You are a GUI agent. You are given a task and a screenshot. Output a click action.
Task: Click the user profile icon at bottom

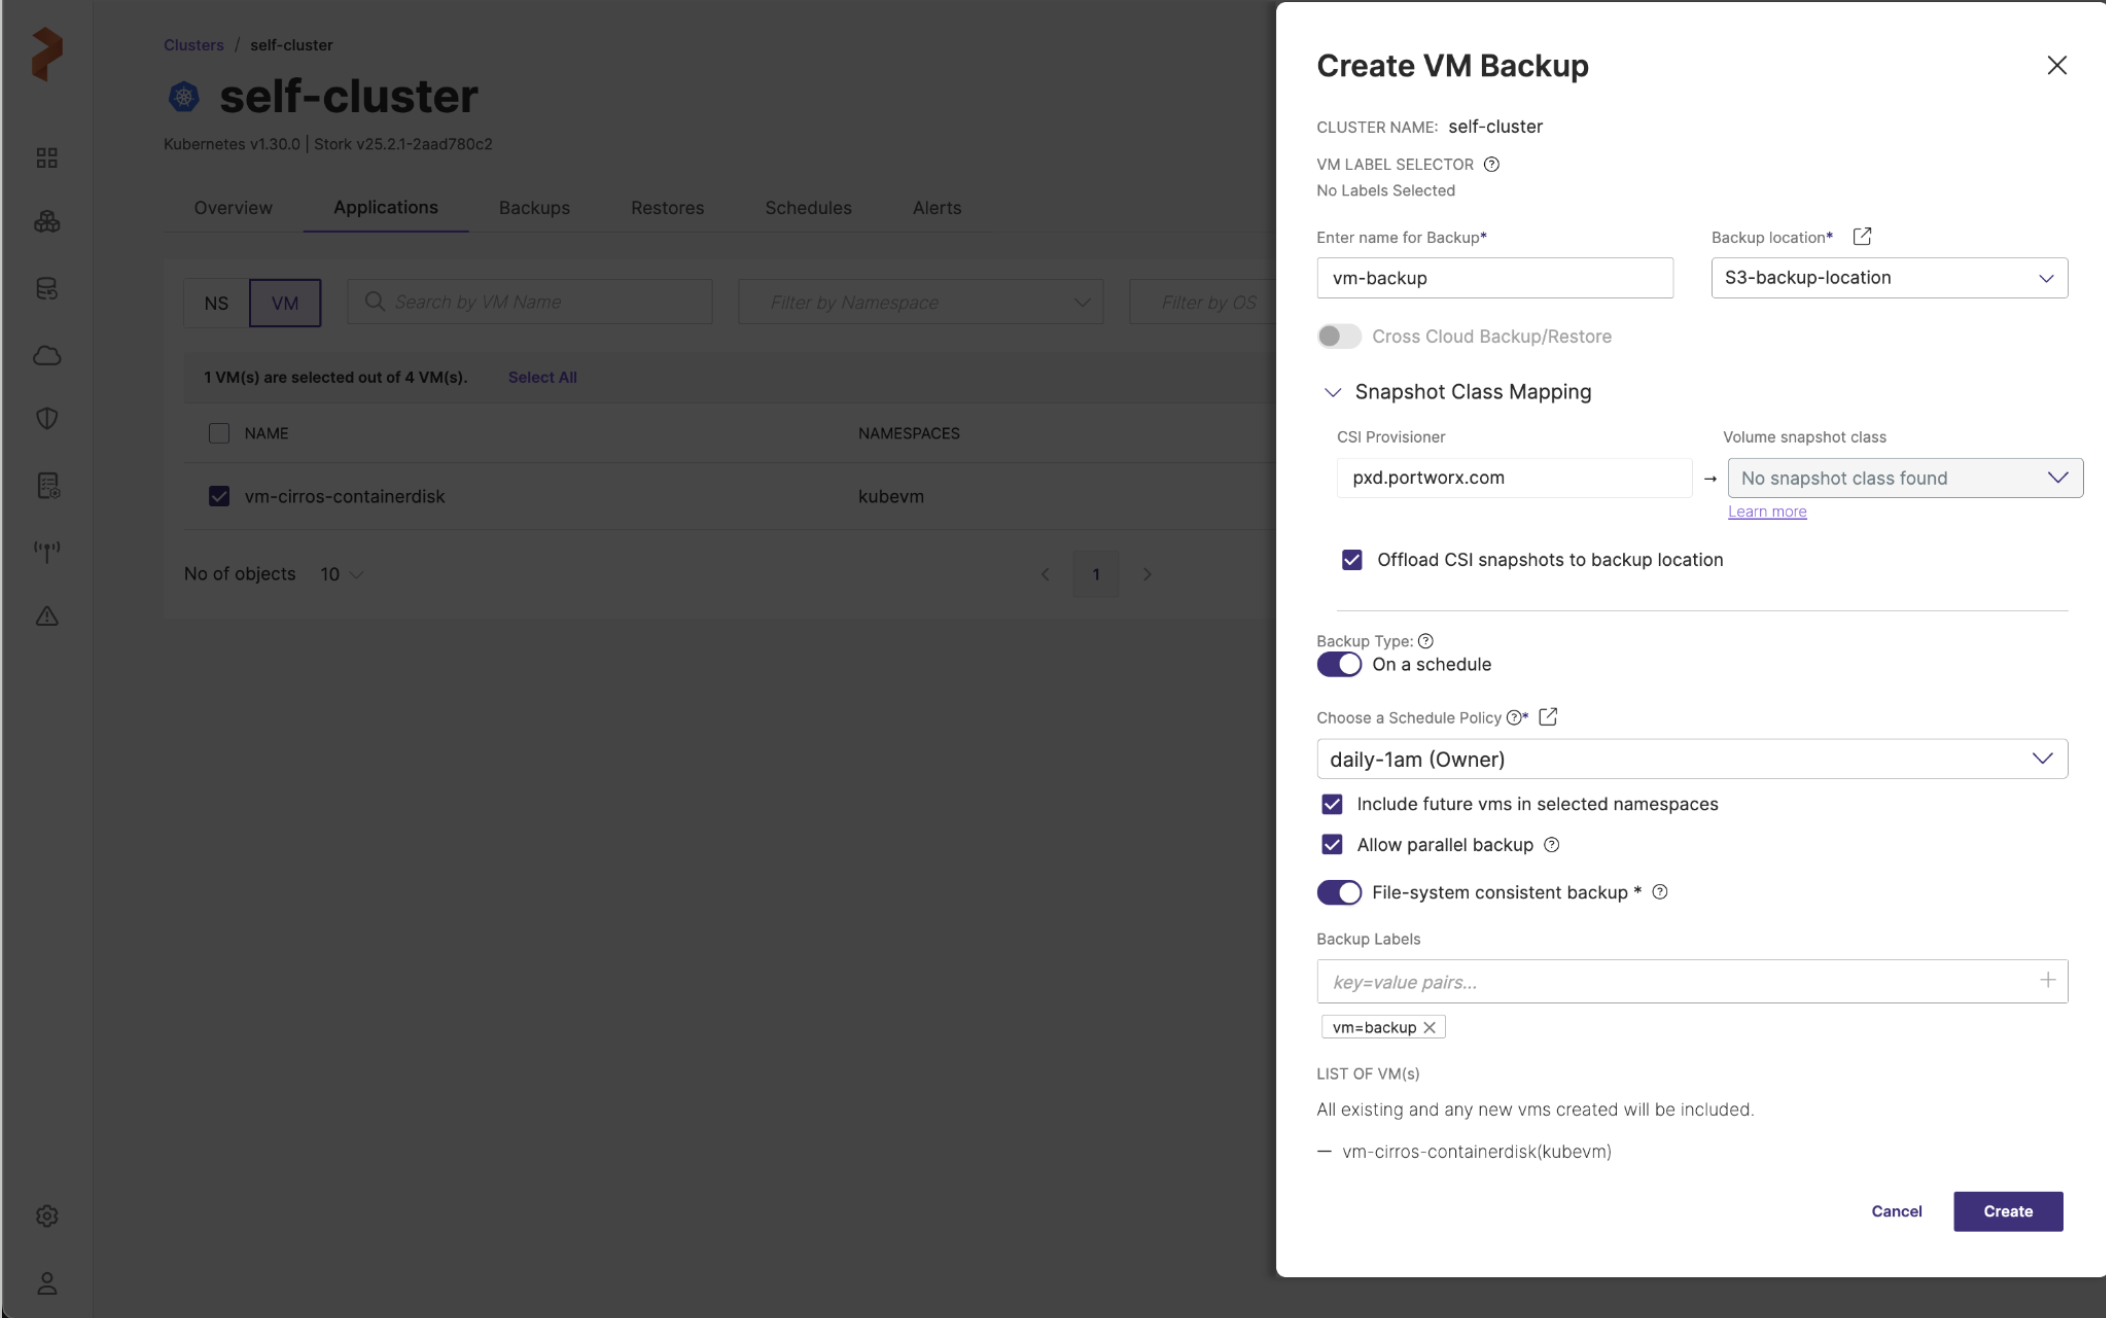[47, 1284]
